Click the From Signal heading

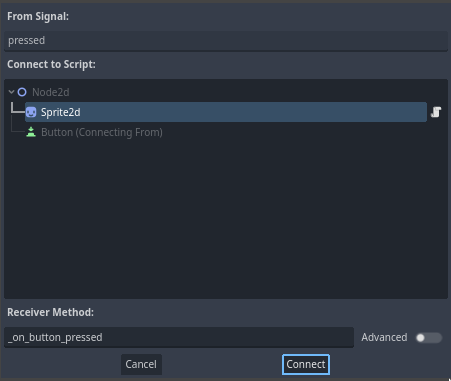pyautogui.click(x=38, y=16)
